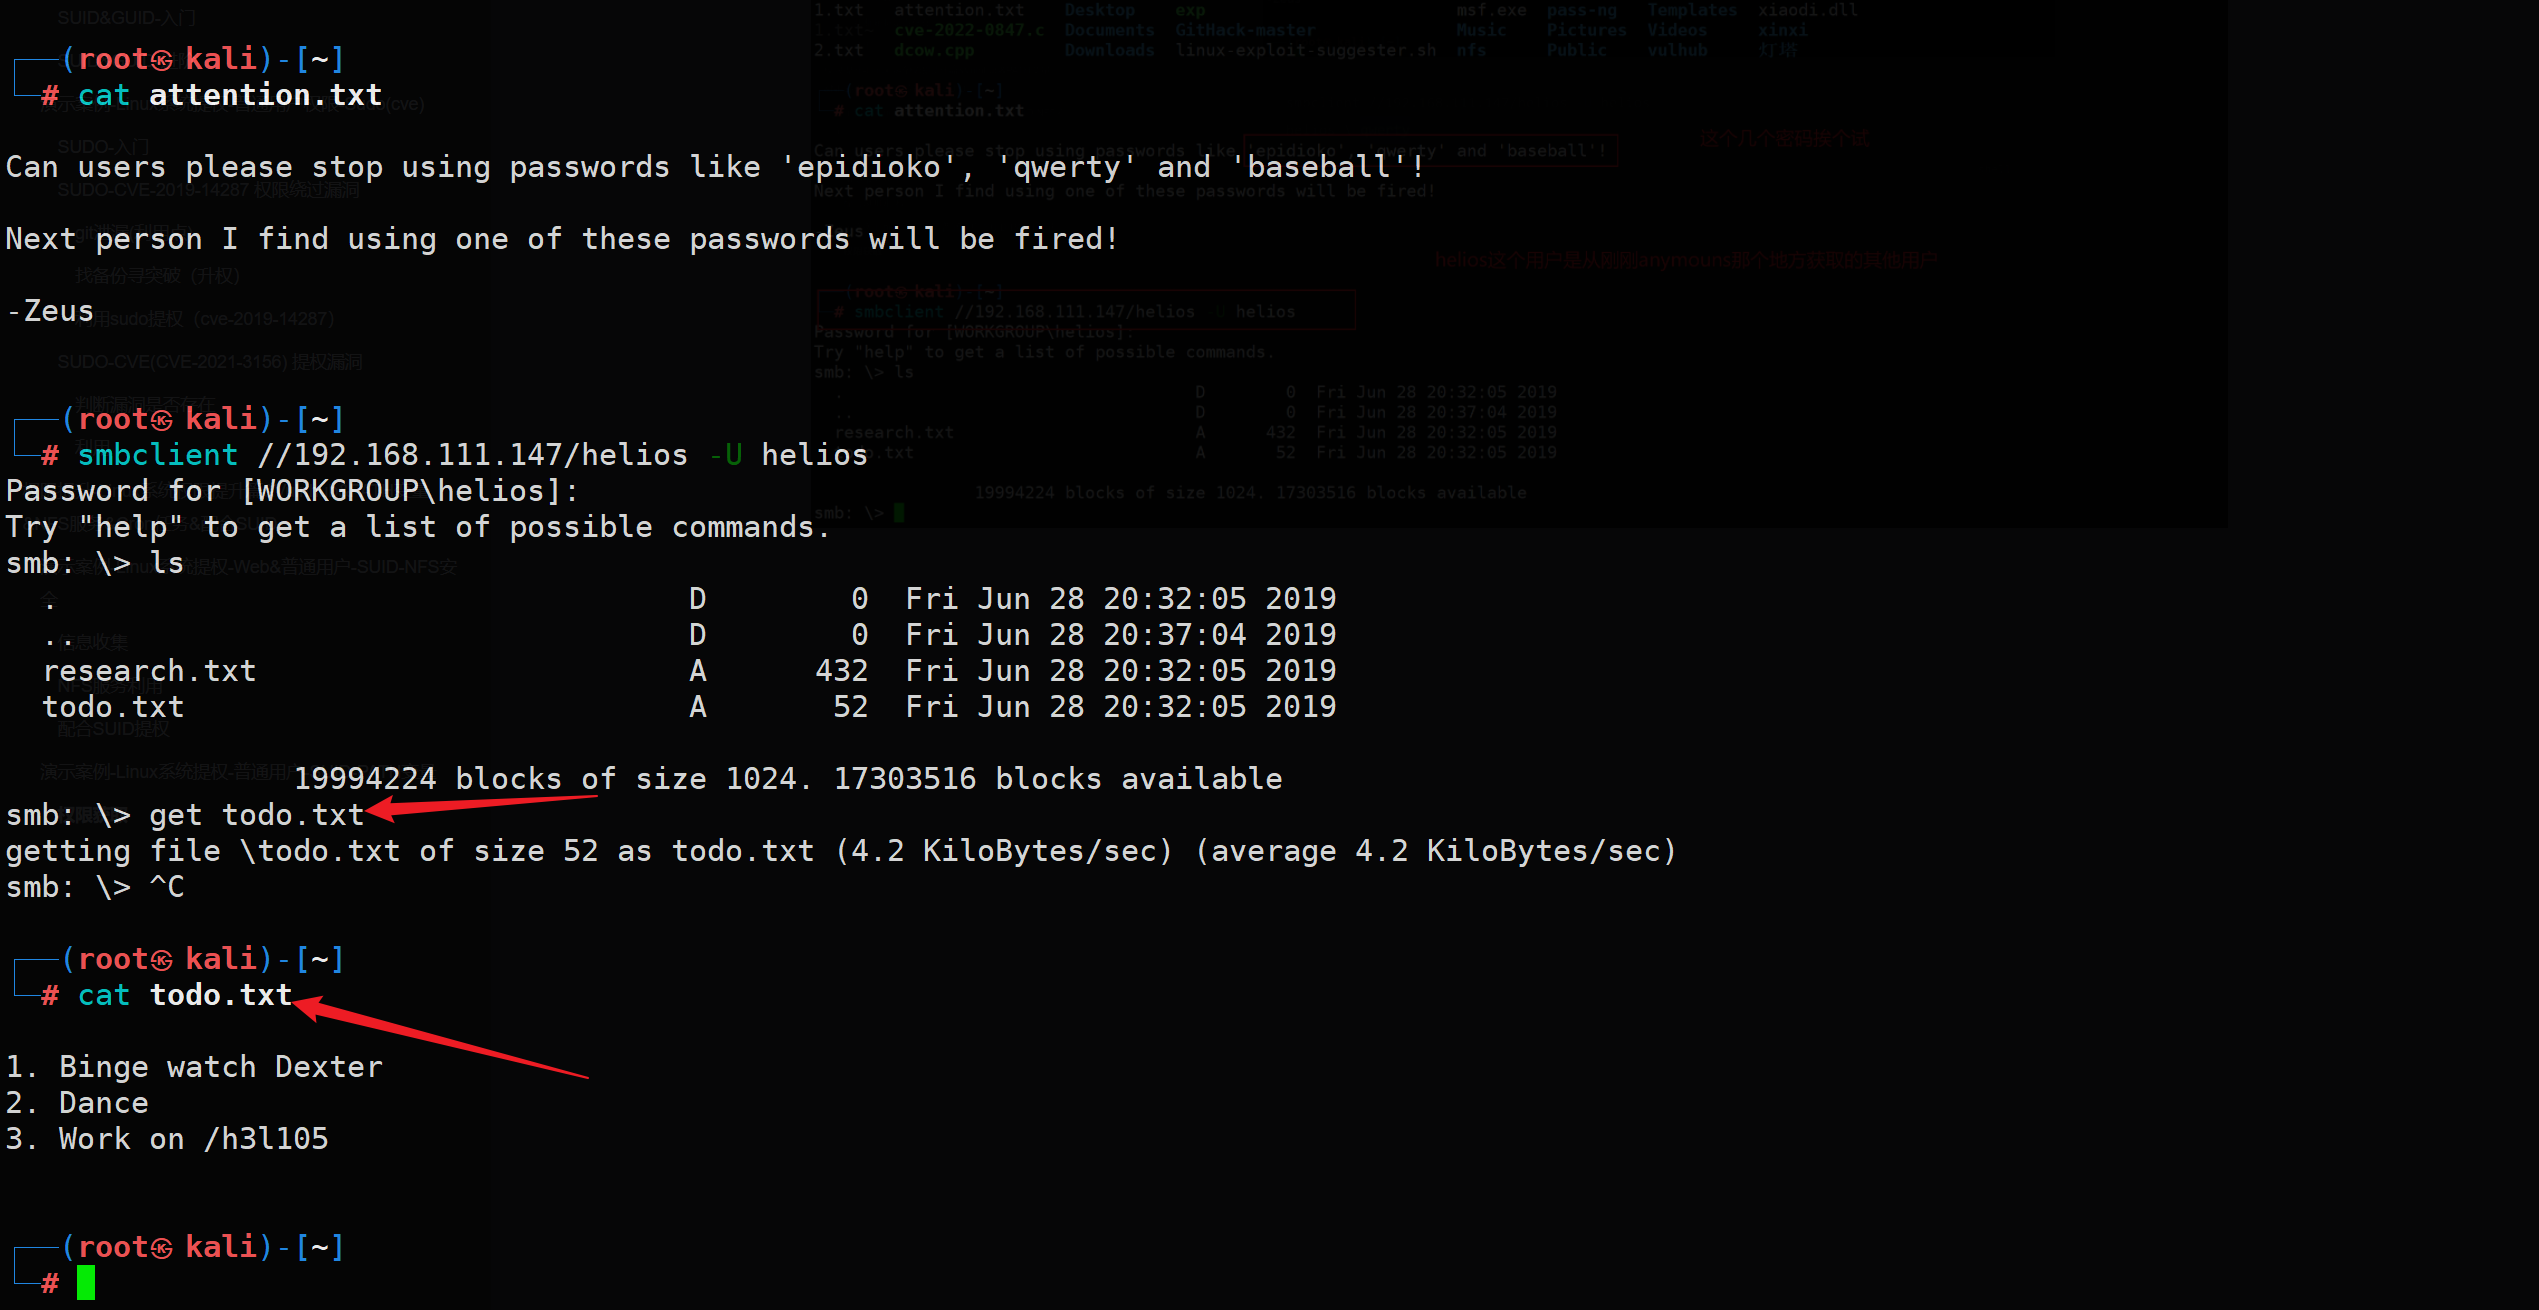Click the 'get todo.txt' command text

(256, 816)
